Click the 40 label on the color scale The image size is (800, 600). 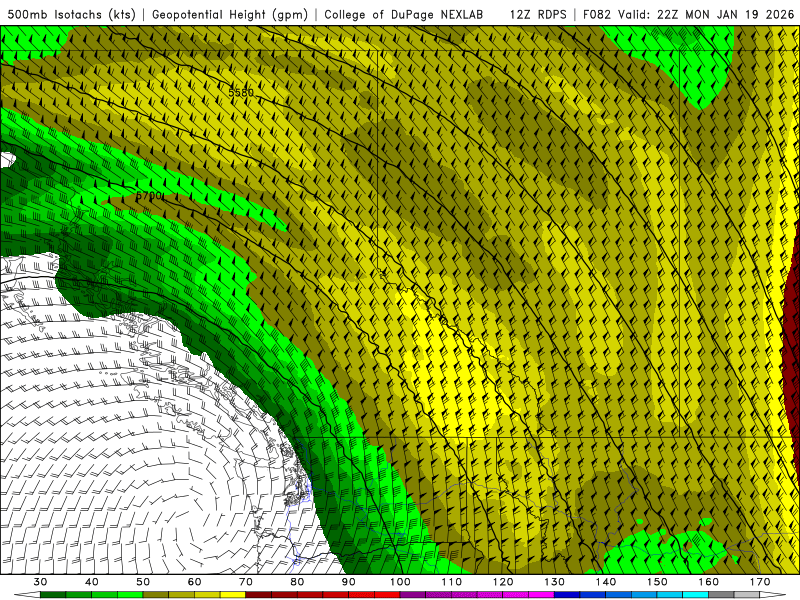[x=92, y=582]
